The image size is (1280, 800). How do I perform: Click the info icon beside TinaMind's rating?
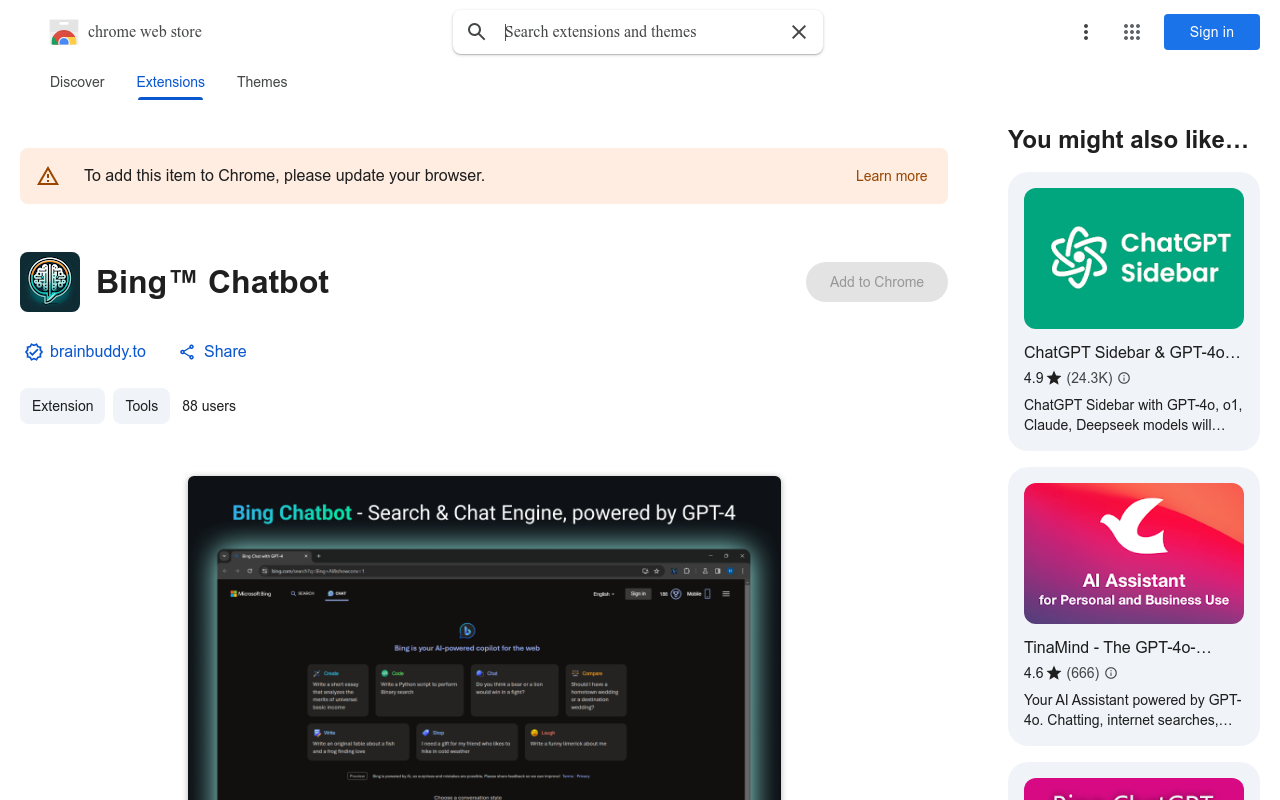tap(1110, 673)
